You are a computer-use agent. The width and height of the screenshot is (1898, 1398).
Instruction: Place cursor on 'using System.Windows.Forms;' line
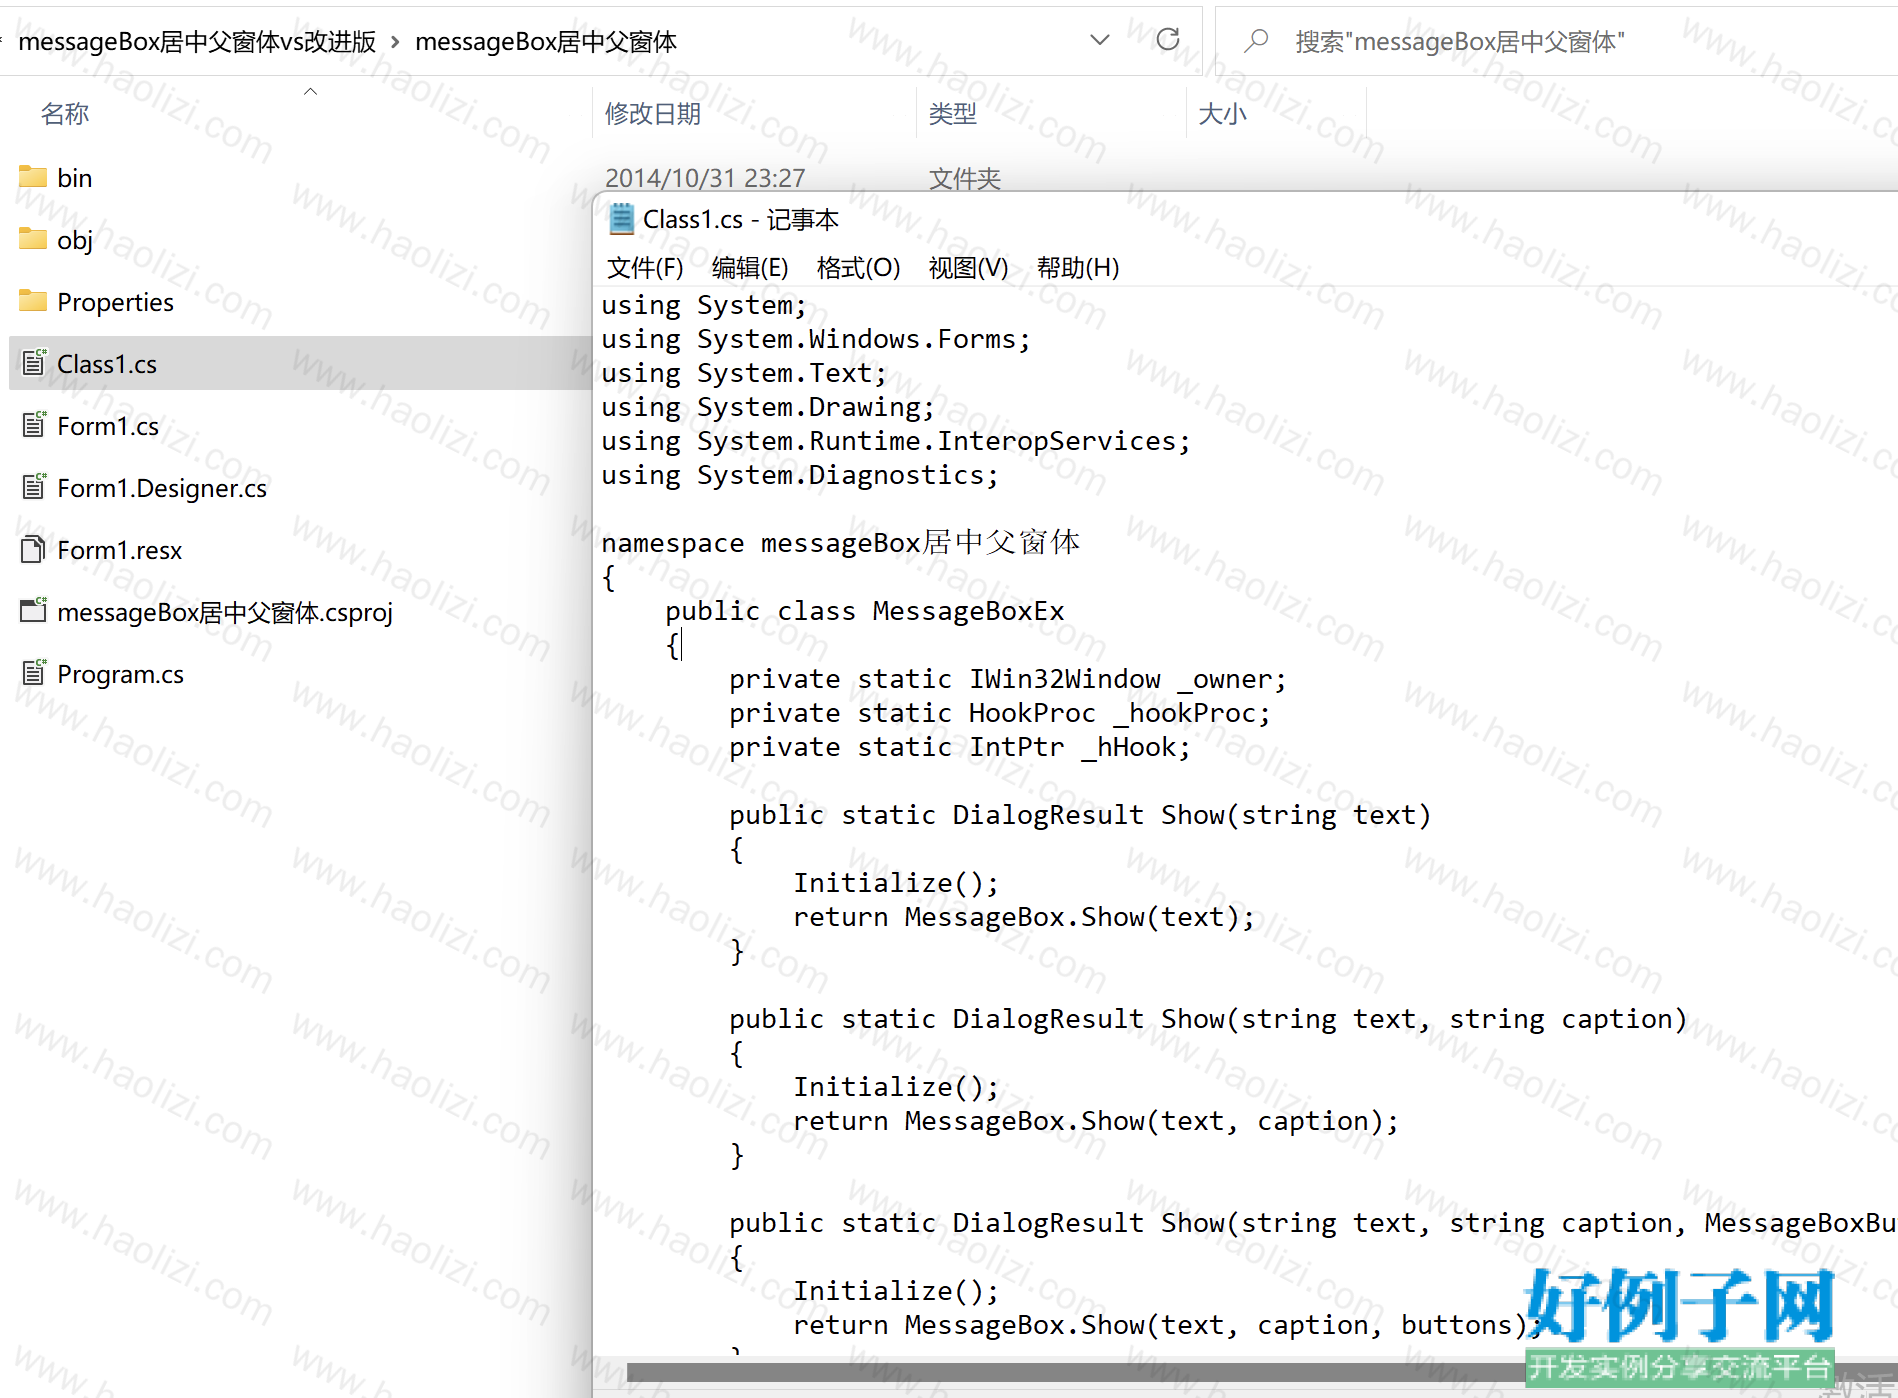click(x=815, y=339)
